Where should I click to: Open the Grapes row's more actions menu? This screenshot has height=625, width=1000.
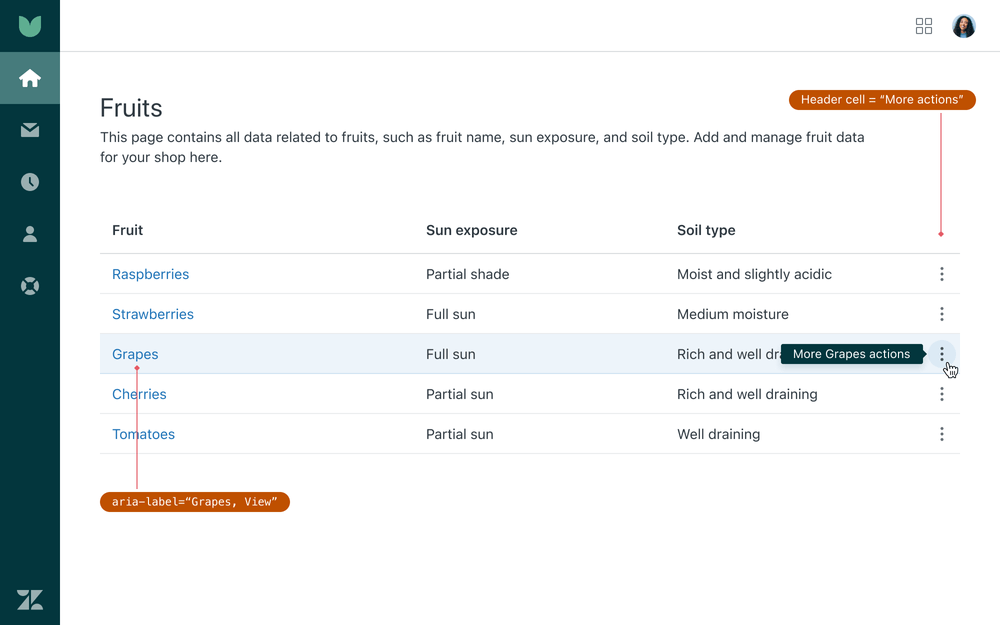click(941, 354)
